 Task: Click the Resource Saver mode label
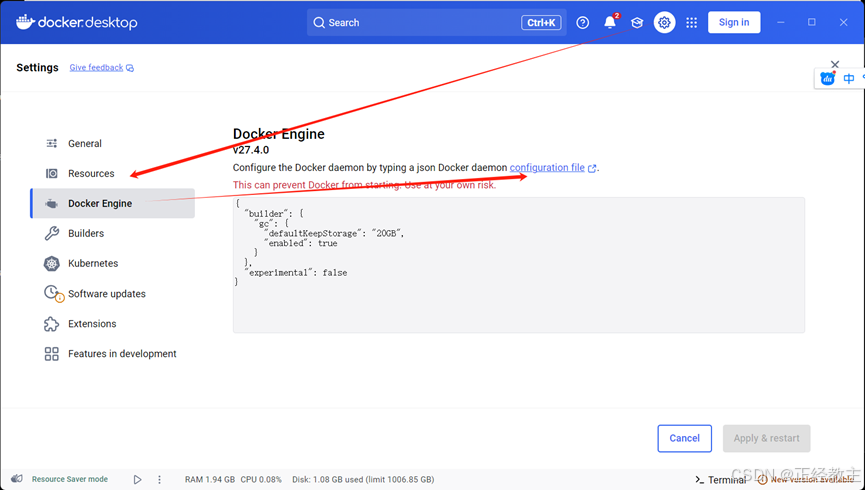(70, 479)
